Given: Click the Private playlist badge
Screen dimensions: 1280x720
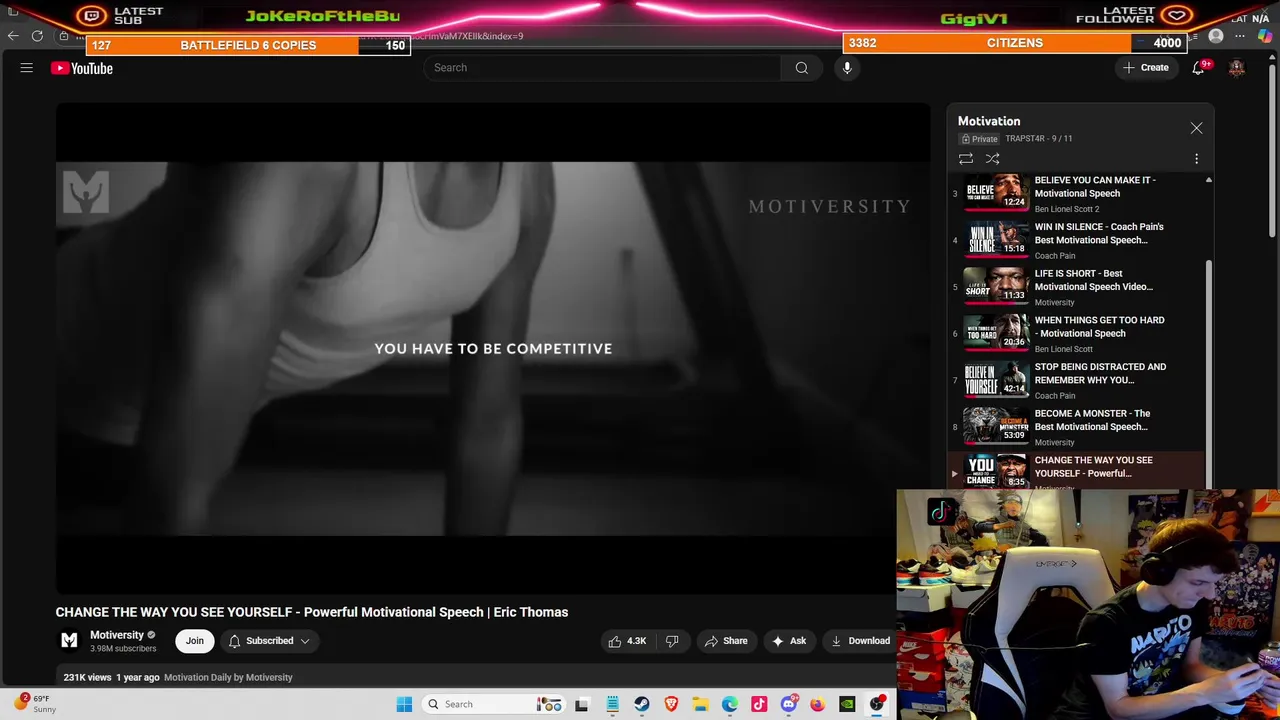Looking at the screenshot, I should [980, 139].
